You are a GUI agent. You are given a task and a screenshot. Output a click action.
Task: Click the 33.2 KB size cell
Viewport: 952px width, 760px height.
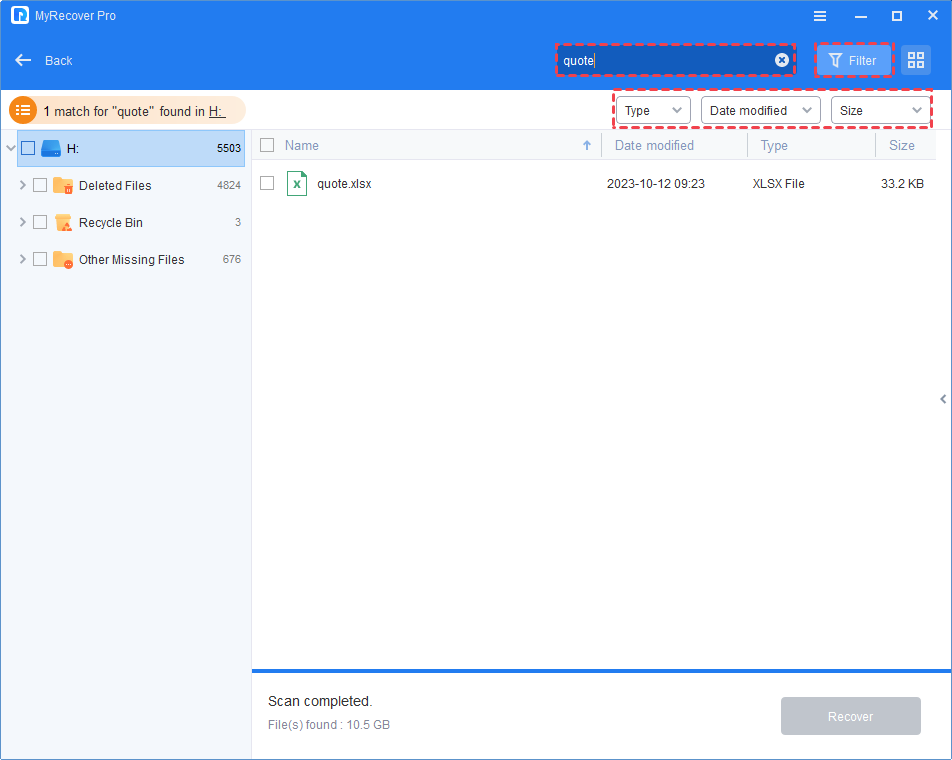click(902, 183)
